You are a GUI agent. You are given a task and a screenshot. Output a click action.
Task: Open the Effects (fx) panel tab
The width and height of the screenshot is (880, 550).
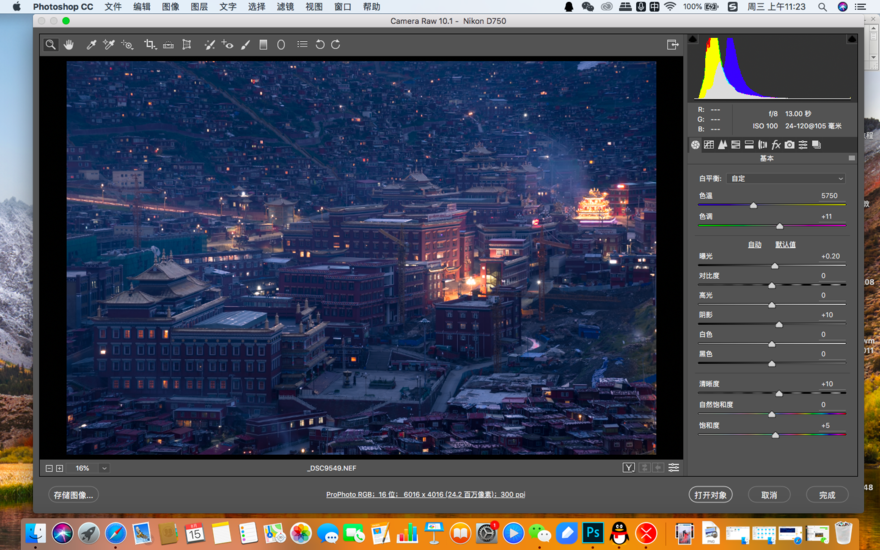point(776,145)
